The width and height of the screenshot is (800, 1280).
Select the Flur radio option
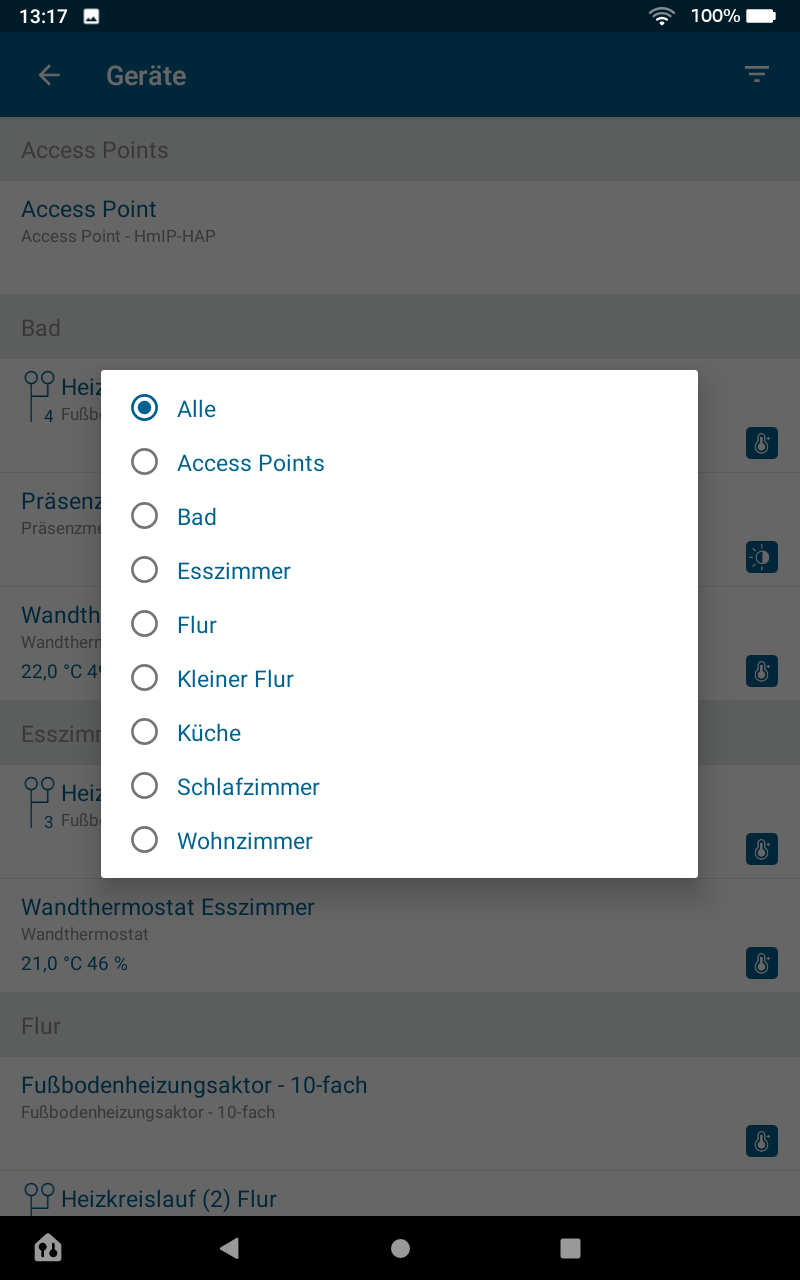tap(145, 624)
